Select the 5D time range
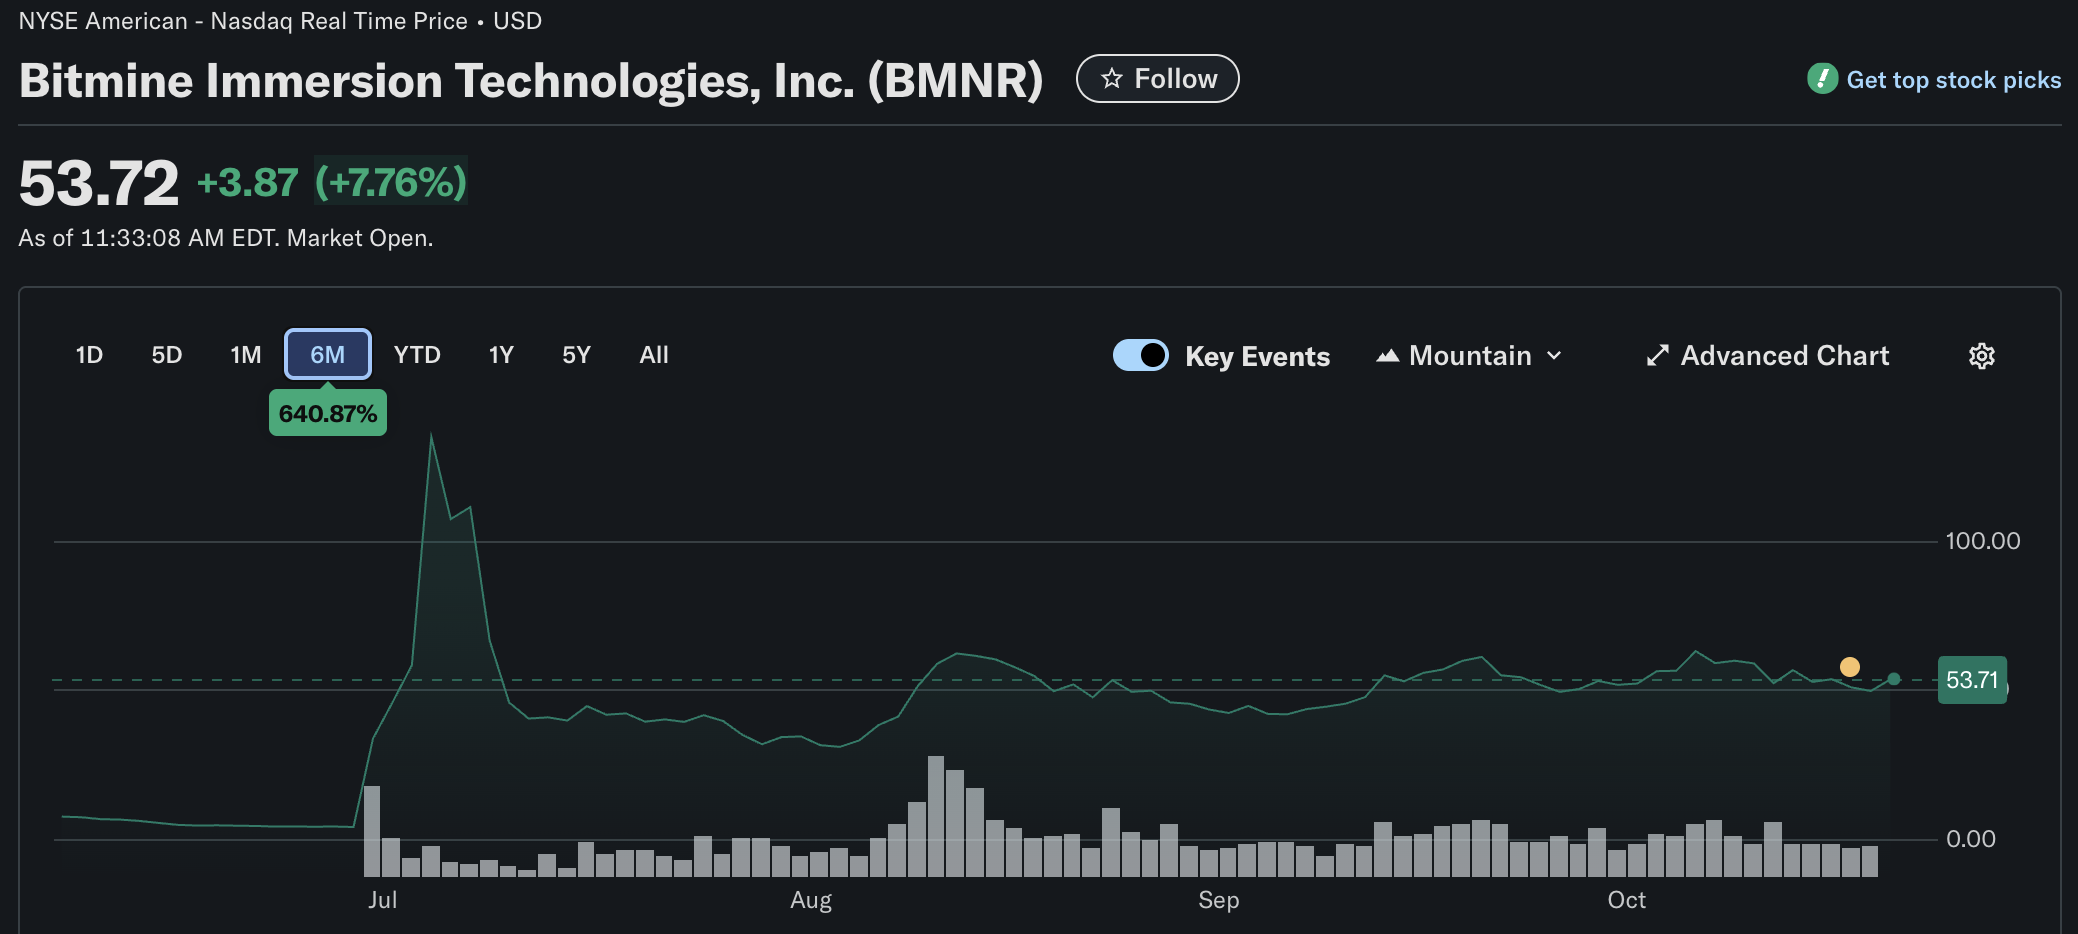The width and height of the screenshot is (2078, 934). point(167,355)
